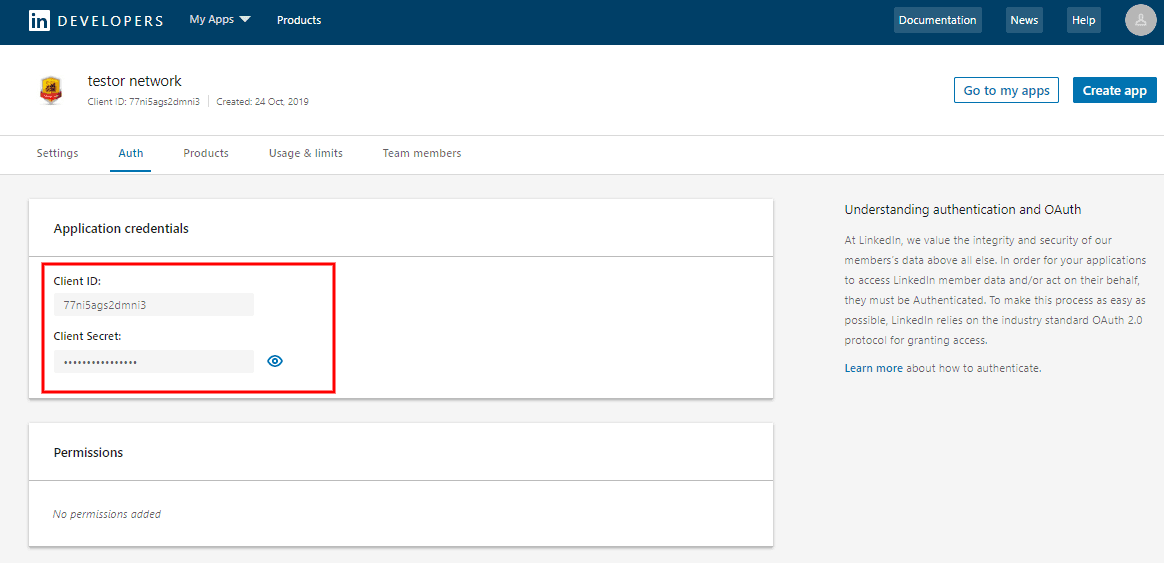
Task: Click 'Created: 24 Oct, 2019' text
Action: click(x=263, y=102)
